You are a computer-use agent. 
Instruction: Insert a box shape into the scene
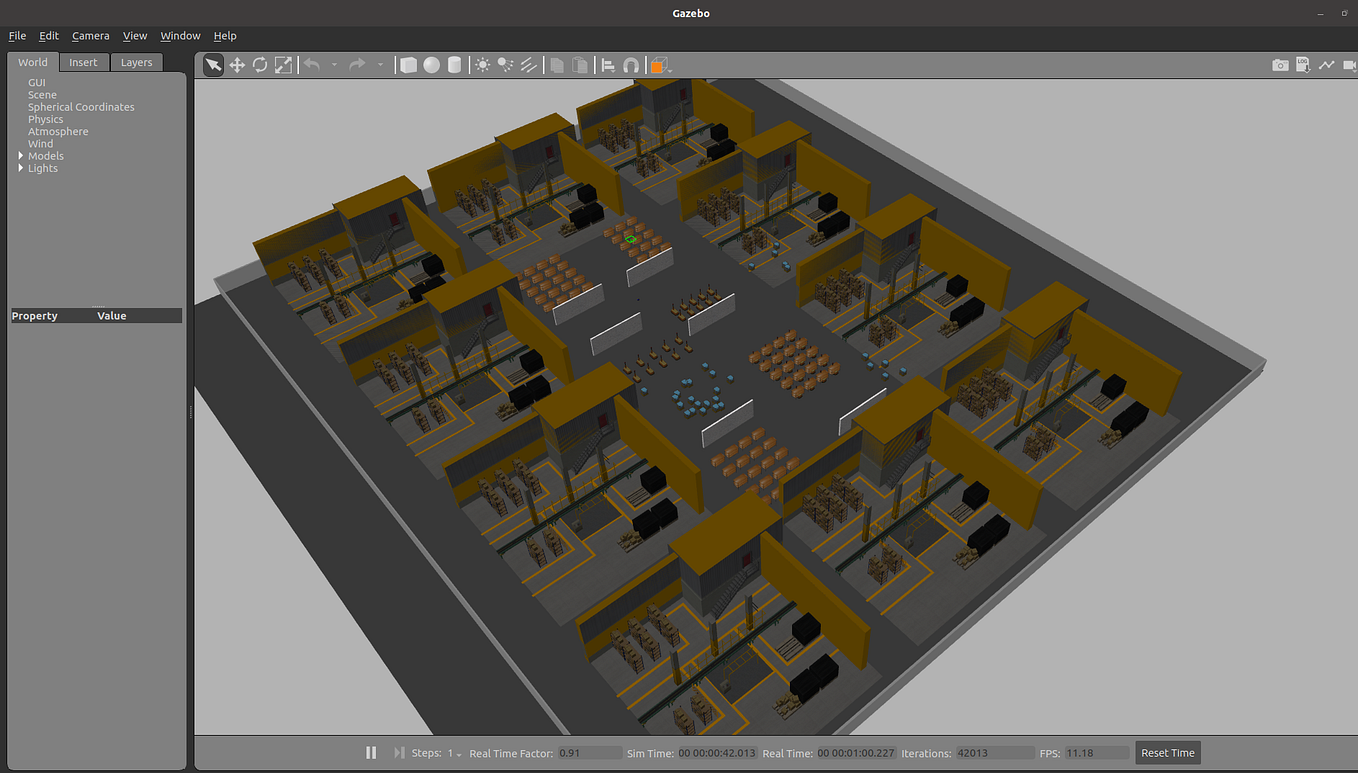point(408,64)
